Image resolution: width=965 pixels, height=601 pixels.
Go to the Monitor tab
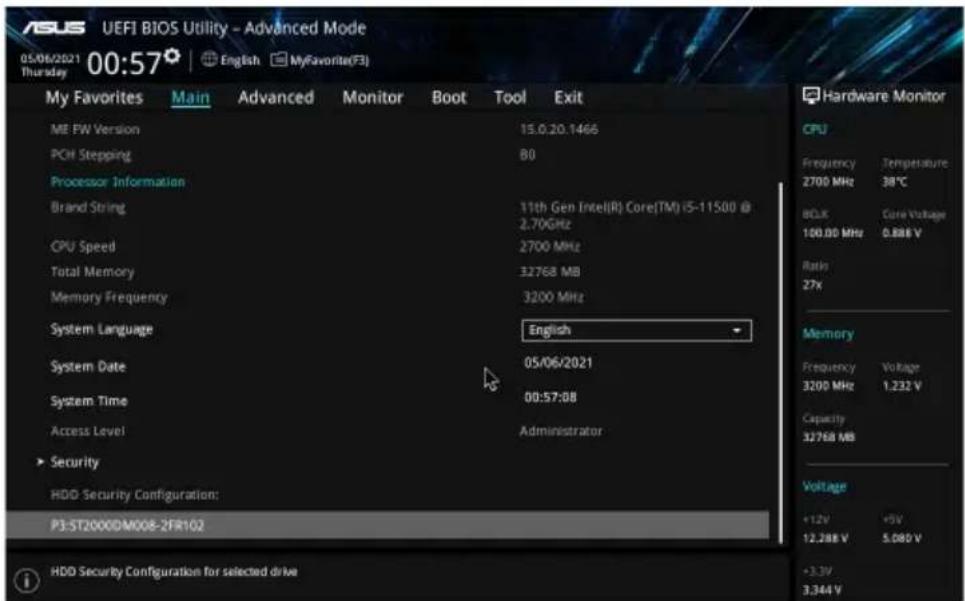[373, 97]
